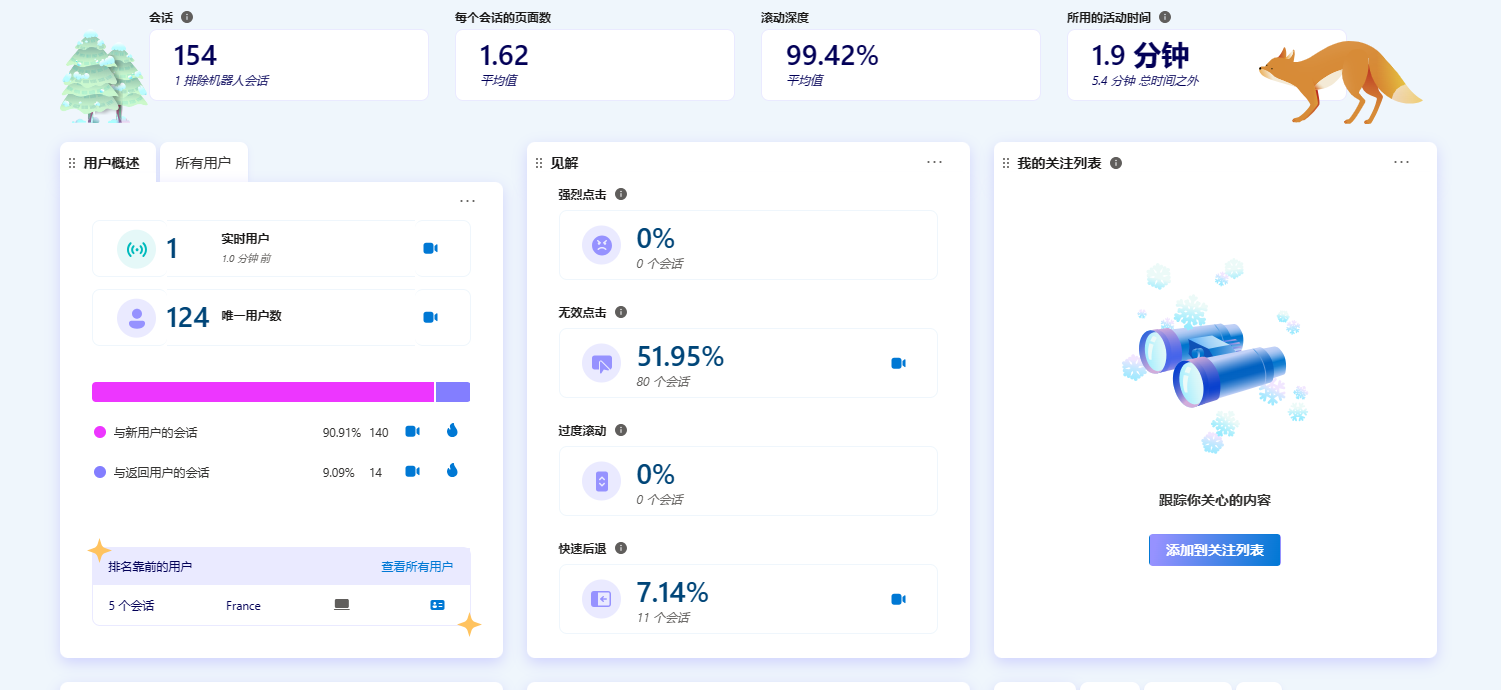The height and width of the screenshot is (690, 1501).
Task: Click info icon next to 会话
Action: coord(187,17)
